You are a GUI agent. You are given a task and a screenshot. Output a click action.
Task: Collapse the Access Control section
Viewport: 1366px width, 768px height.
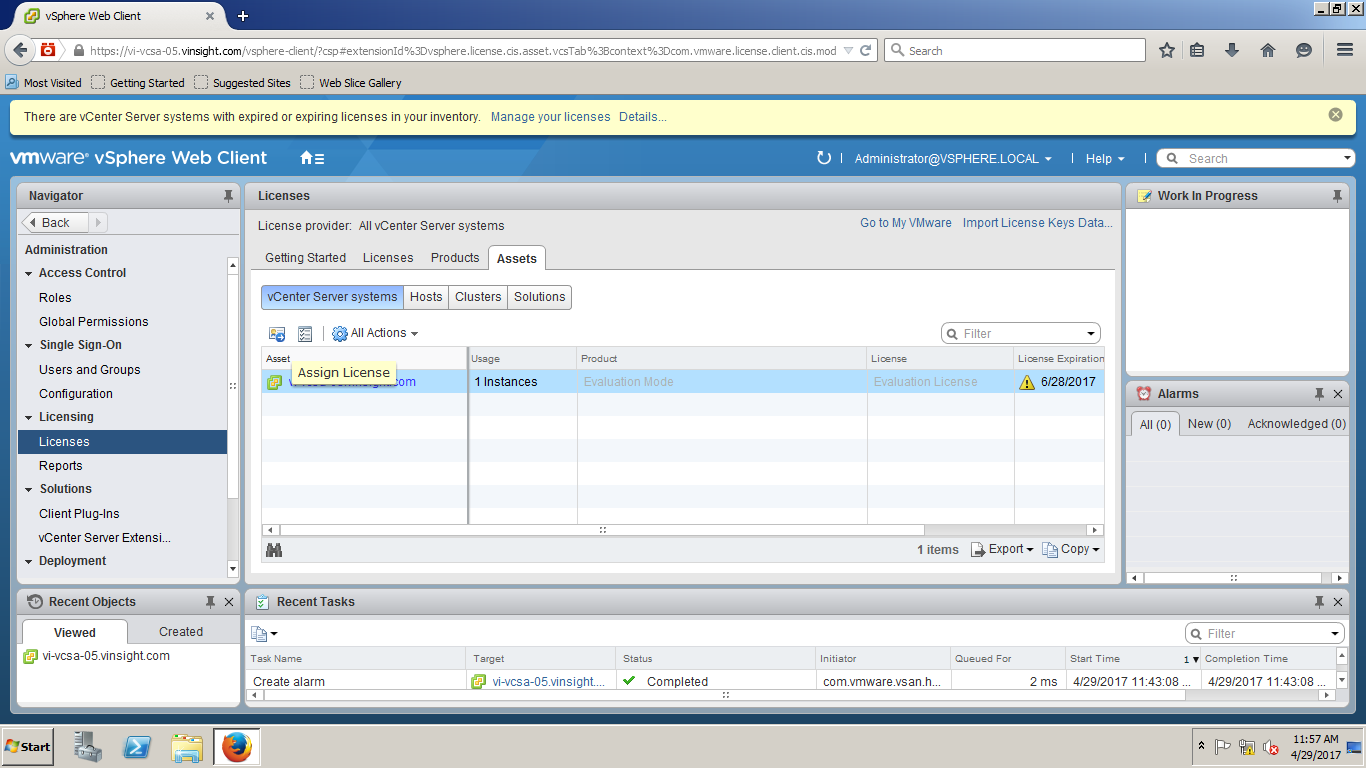[29, 273]
